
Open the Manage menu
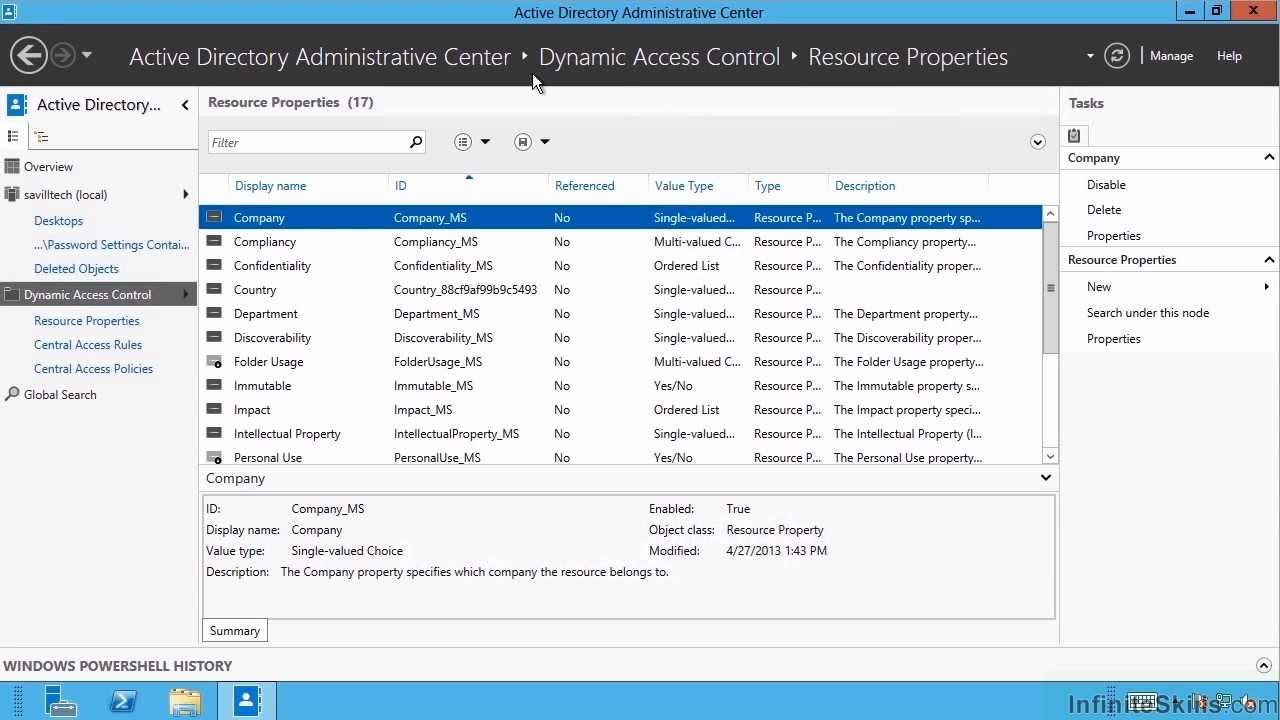(x=1171, y=56)
